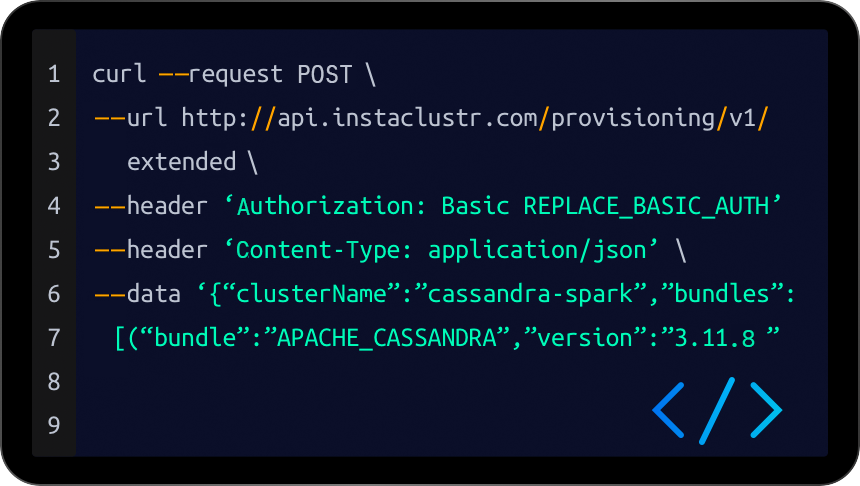Select line number 5 in gutter
The width and height of the screenshot is (860, 486).
coord(54,250)
